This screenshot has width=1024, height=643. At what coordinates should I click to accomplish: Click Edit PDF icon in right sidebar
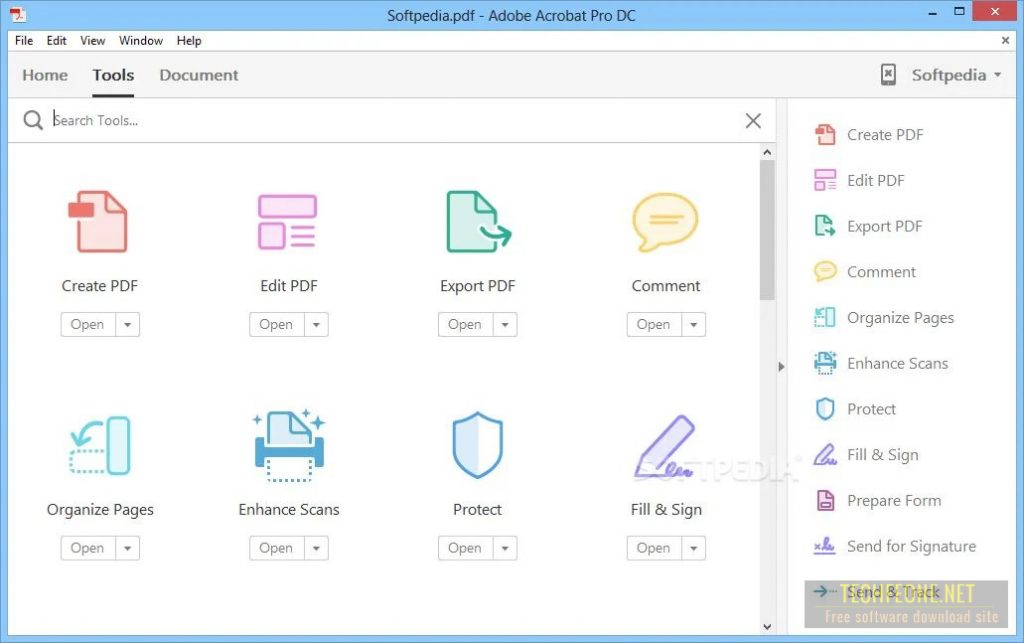coord(825,180)
